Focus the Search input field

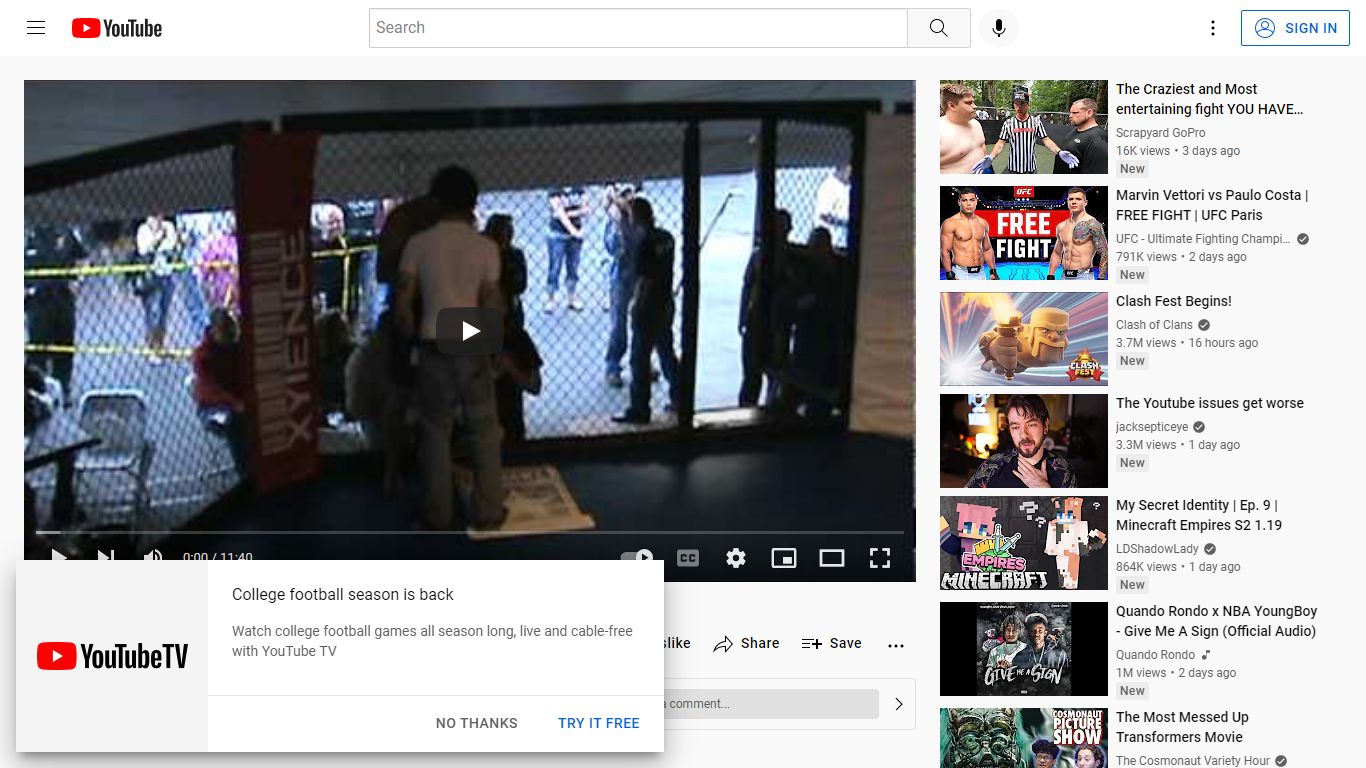pyautogui.click(x=638, y=28)
